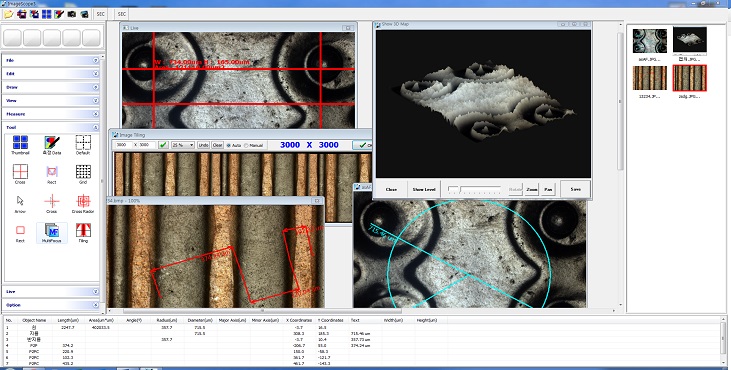Click the tiling width input field
Viewport: 731px width, 370px height.
click(123, 145)
